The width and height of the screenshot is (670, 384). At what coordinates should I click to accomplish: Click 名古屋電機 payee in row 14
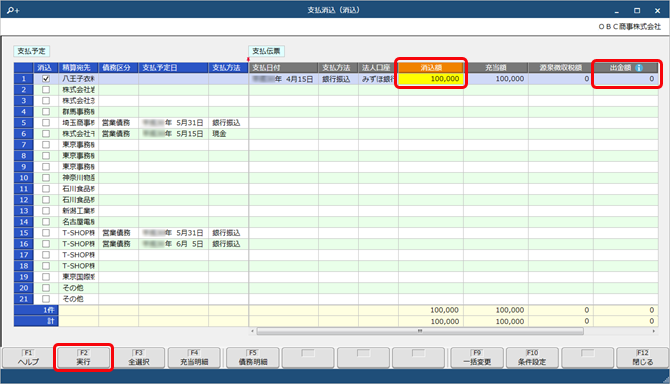78,222
